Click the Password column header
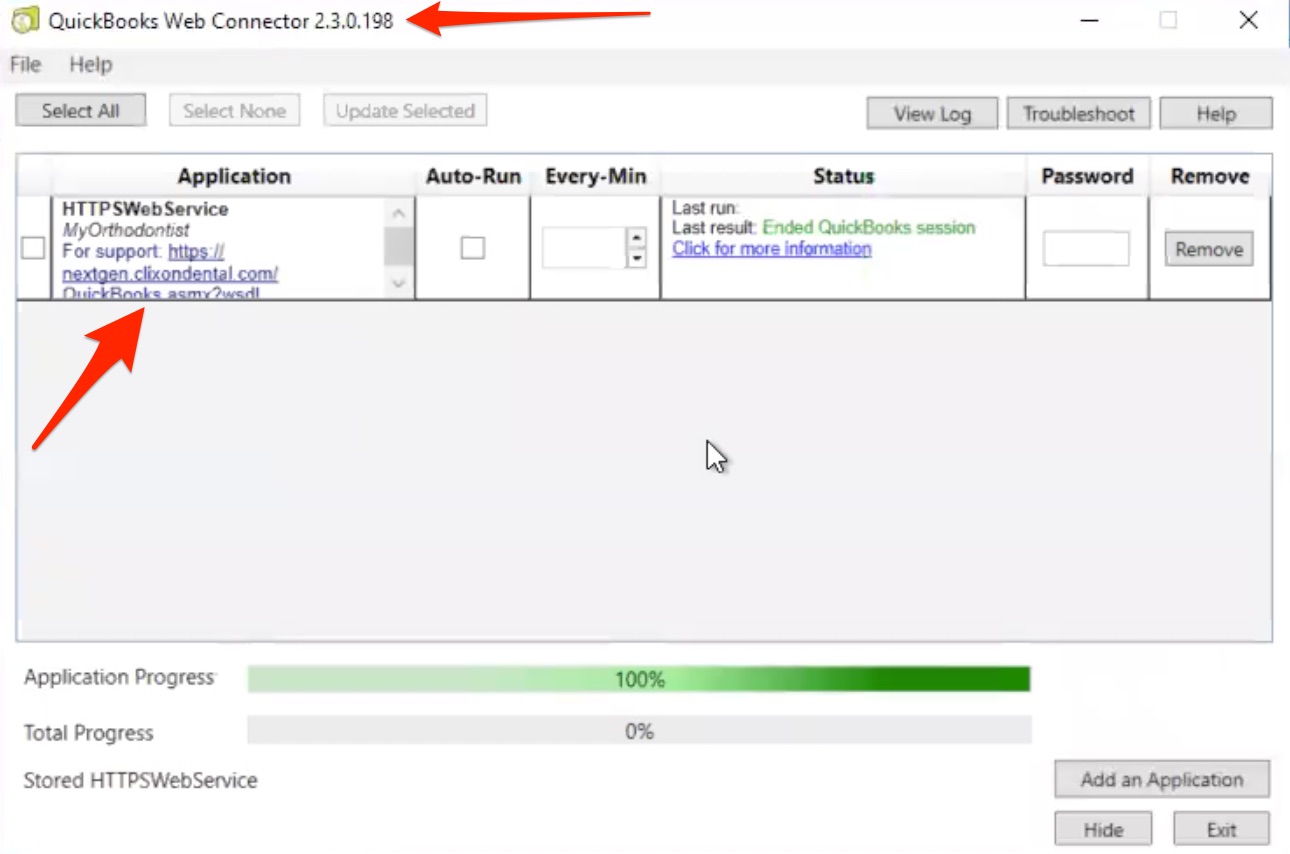Screen dimensions: 1290x854 pos(1087,176)
